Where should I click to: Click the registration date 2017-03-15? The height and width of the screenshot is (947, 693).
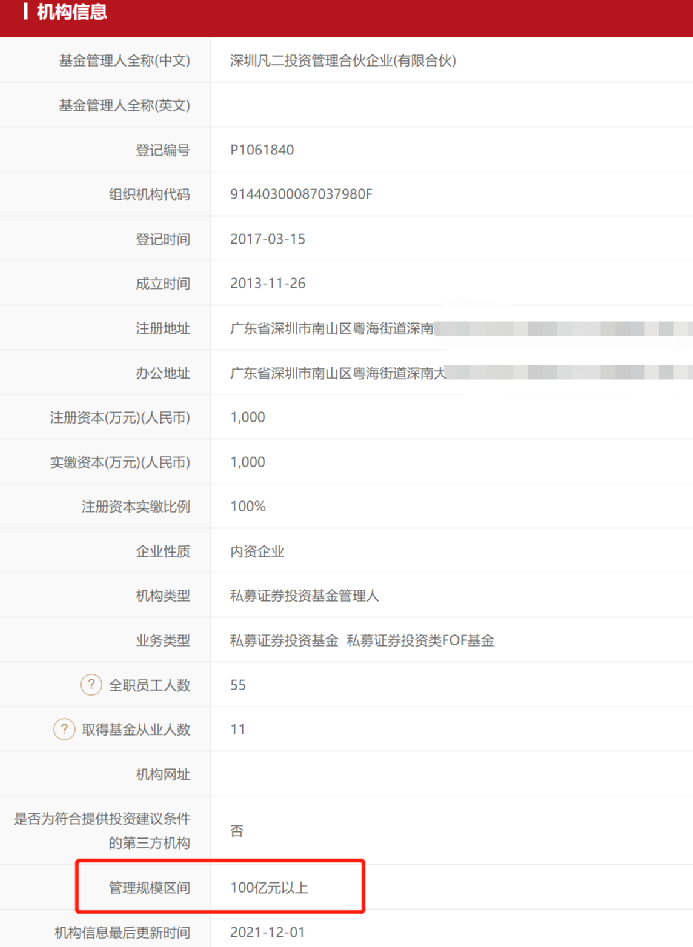[268, 239]
